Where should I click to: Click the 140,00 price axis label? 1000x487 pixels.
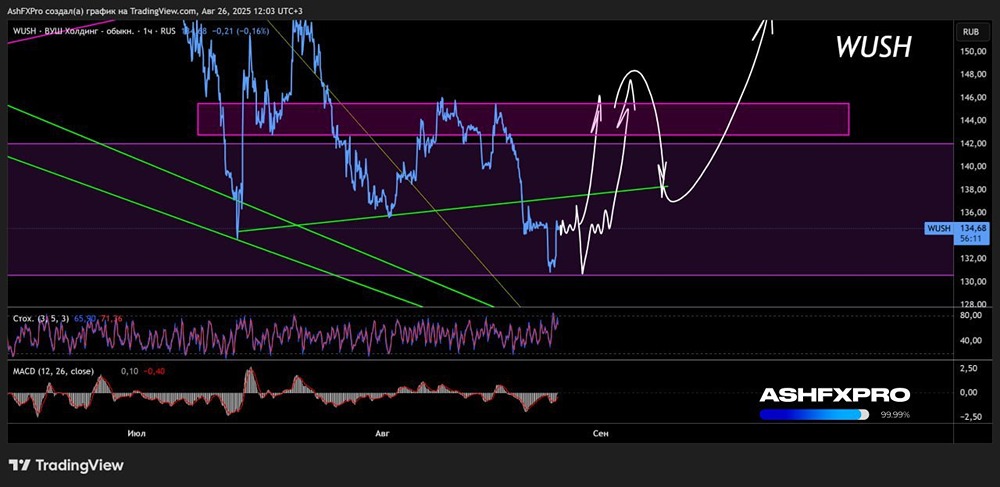coord(971,166)
